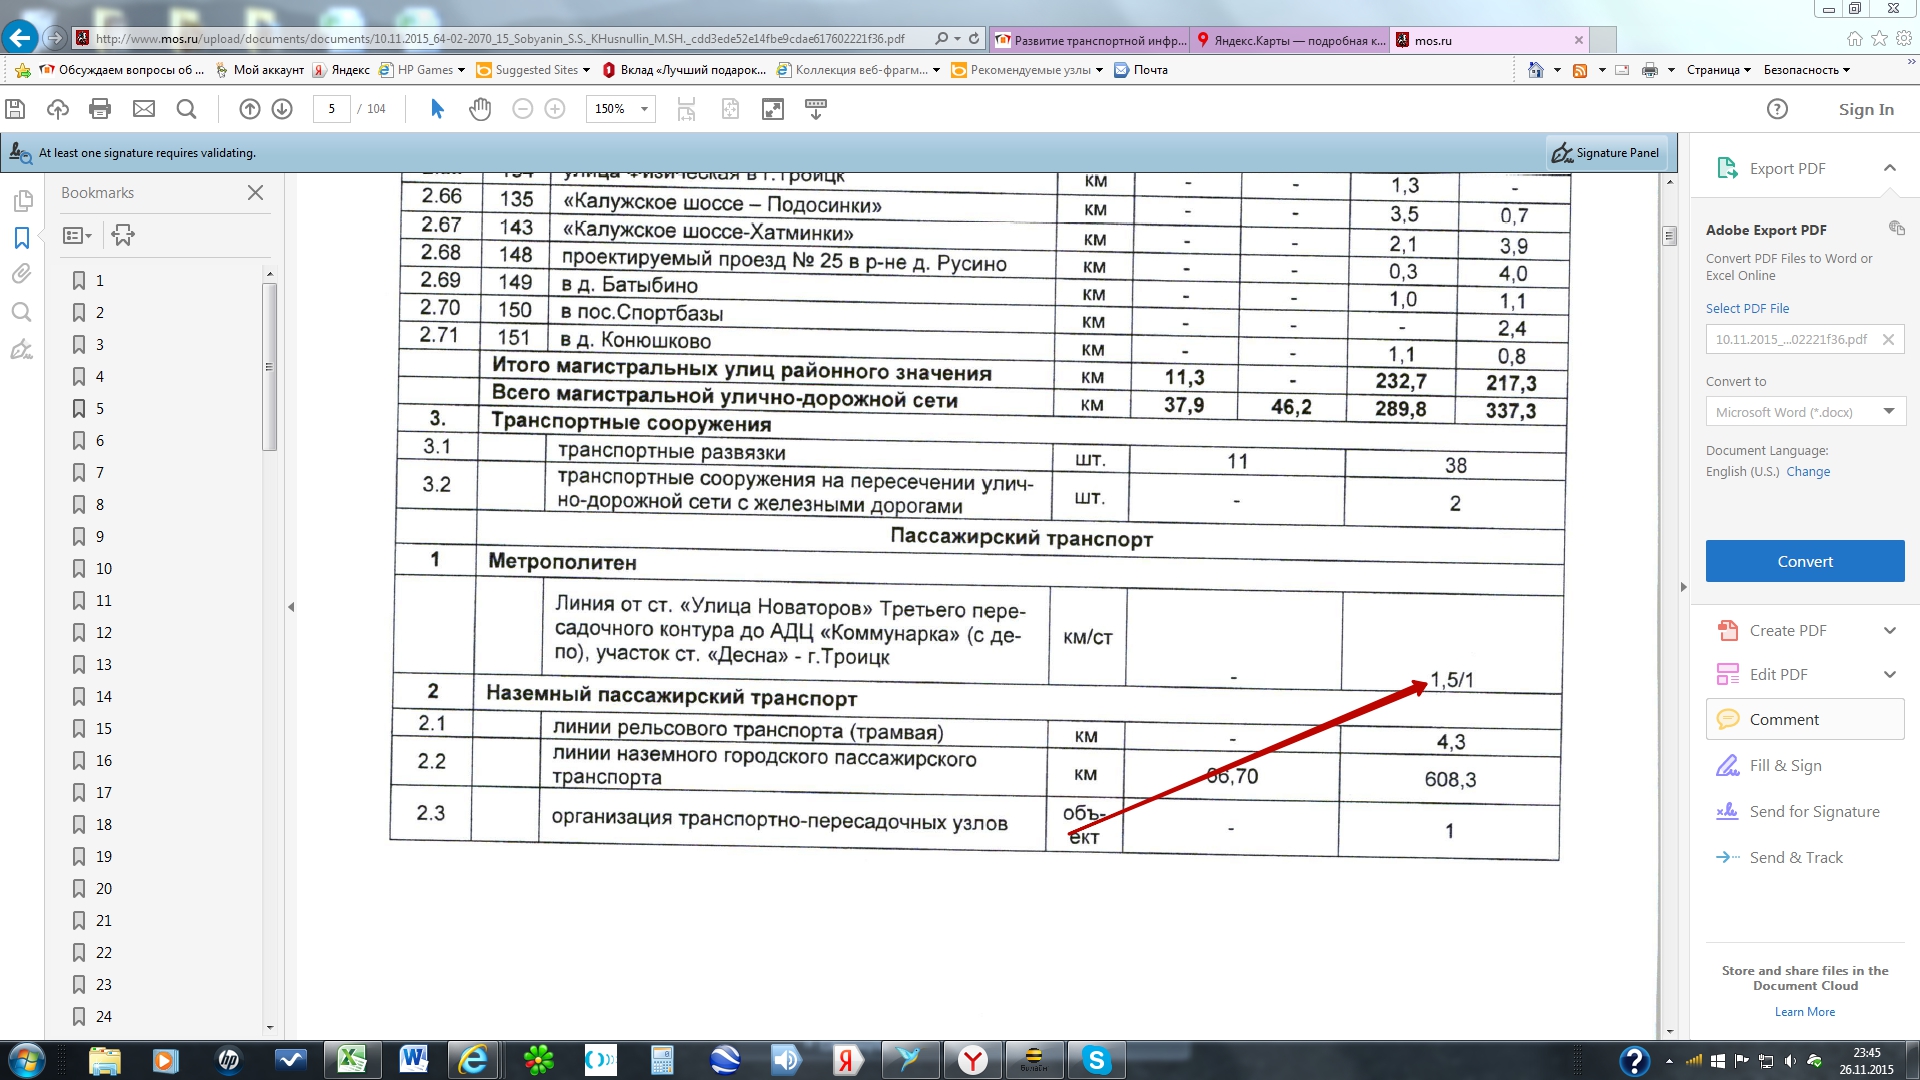This screenshot has height=1080, width=1920.
Task: Click the print file toolbar icon
Action: click(100, 109)
